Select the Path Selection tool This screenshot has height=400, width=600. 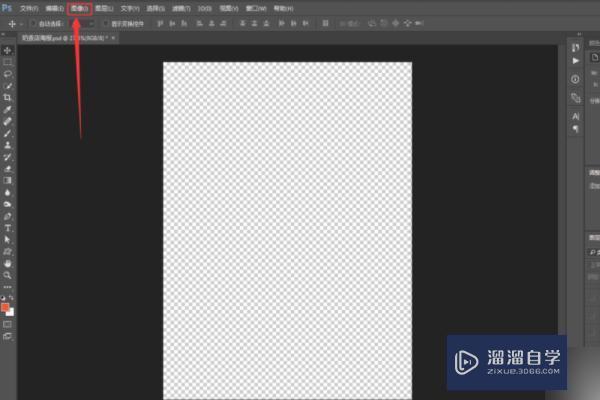(7, 240)
